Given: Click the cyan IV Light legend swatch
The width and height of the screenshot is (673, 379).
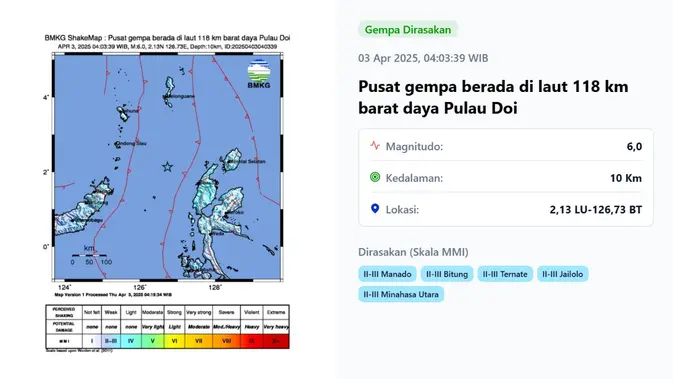Looking at the screenshot, I should [x=131, y=341].
